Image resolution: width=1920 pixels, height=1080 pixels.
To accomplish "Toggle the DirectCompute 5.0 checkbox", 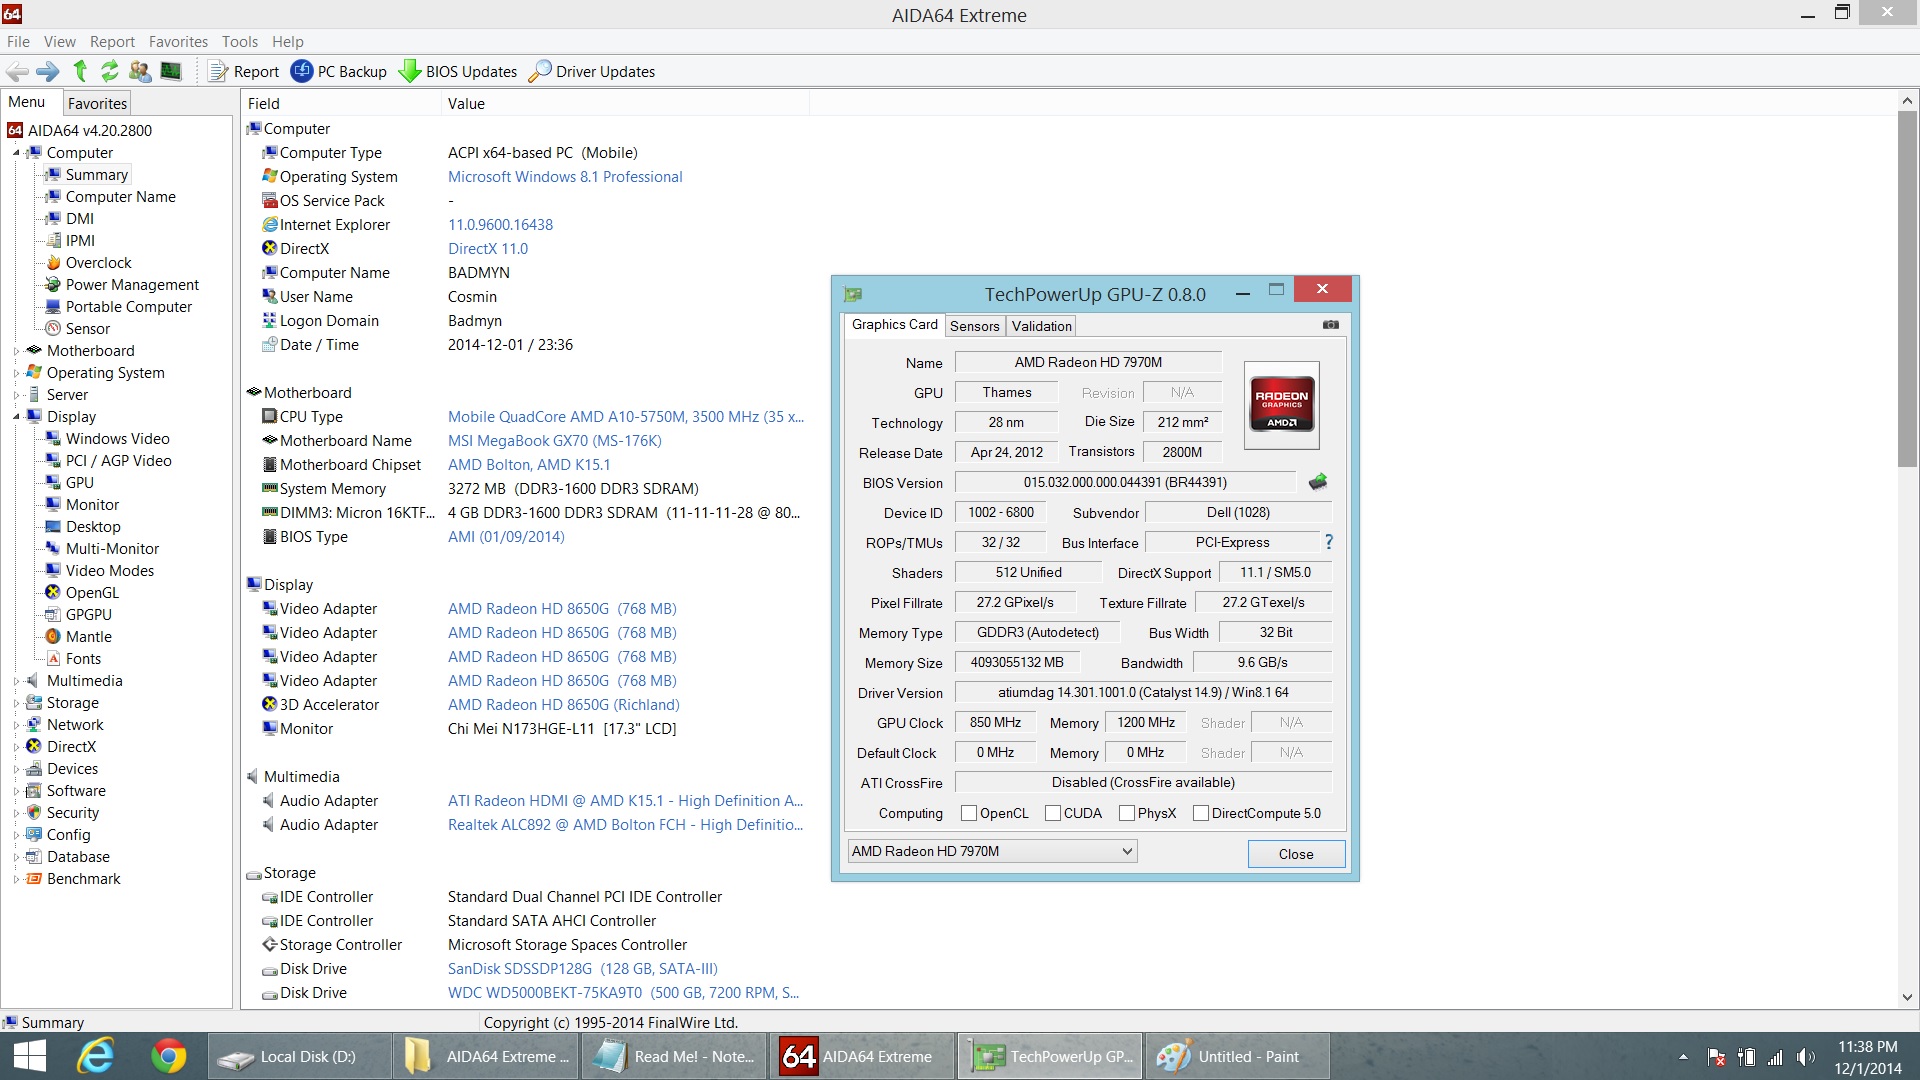I will pyautogui.click(x=1201, y=813).
